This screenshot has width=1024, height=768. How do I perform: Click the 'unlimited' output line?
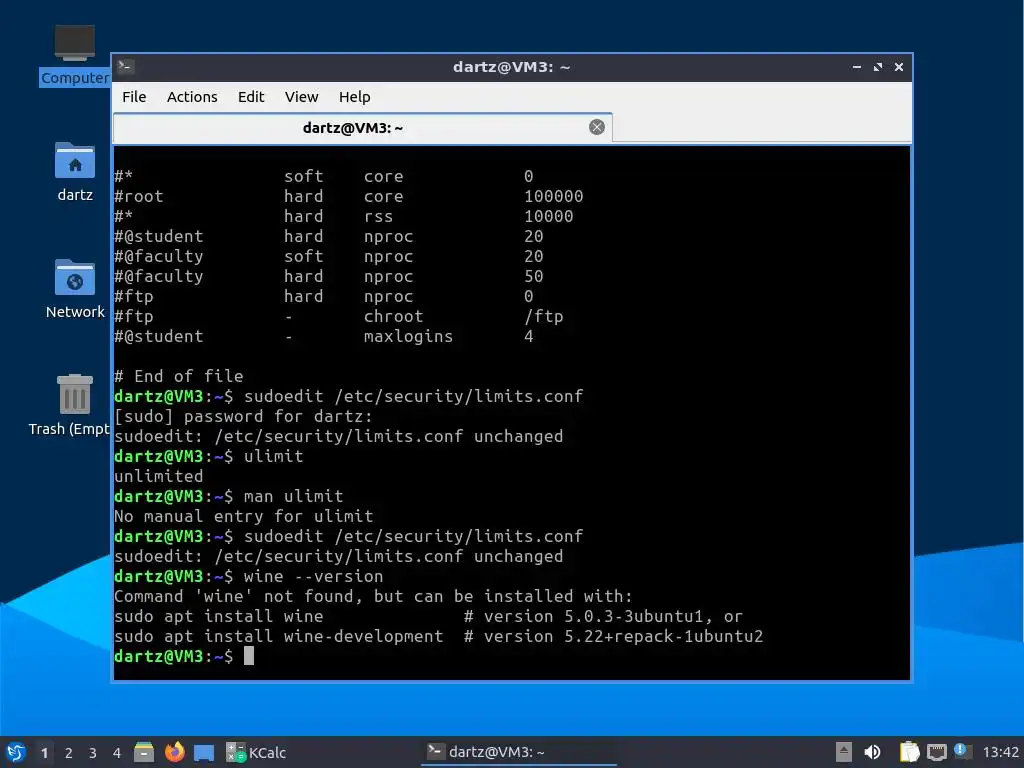click(159, 477)
